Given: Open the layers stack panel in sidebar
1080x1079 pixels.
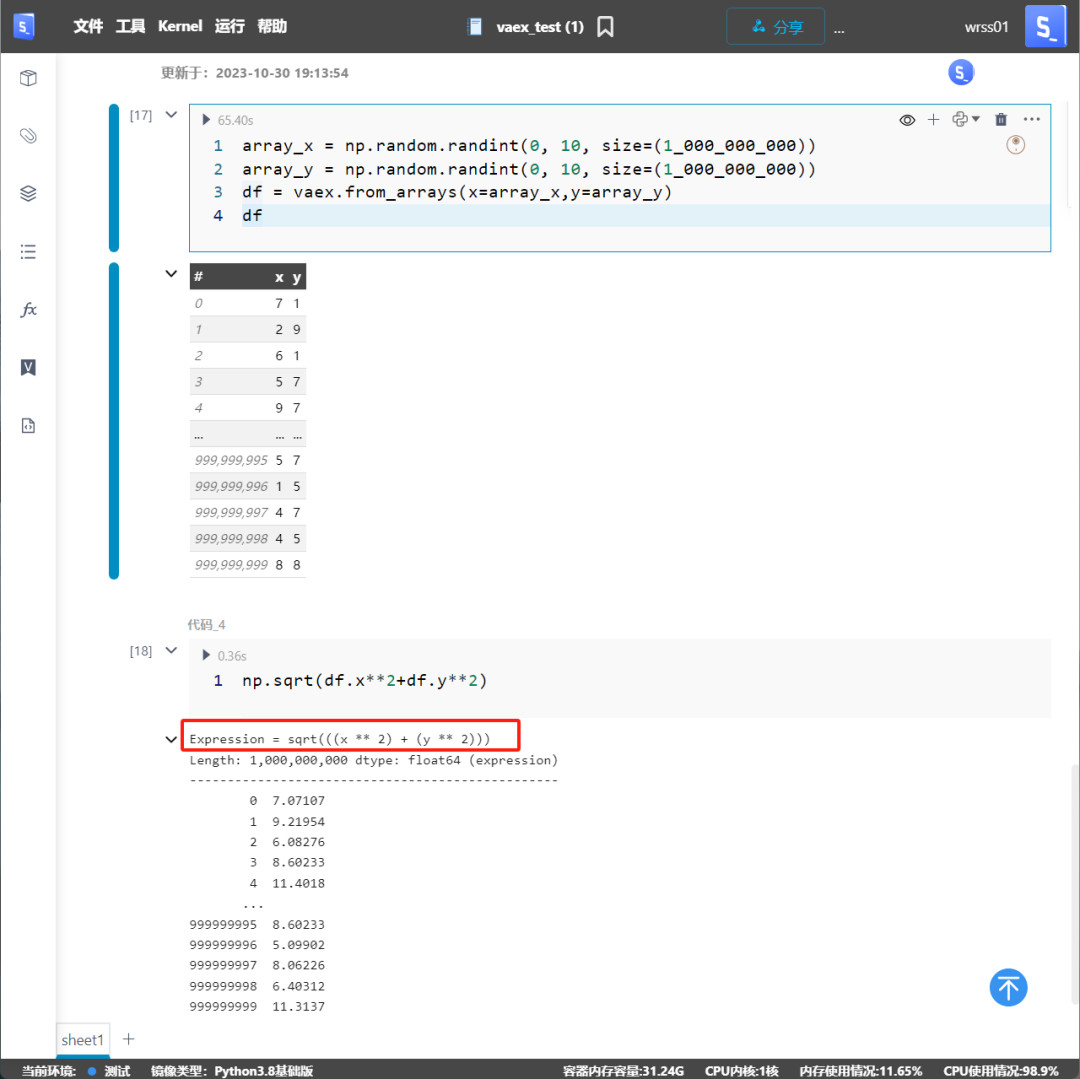Looking at the screenshot, I should pyautogui.click(x=28, y=193).
